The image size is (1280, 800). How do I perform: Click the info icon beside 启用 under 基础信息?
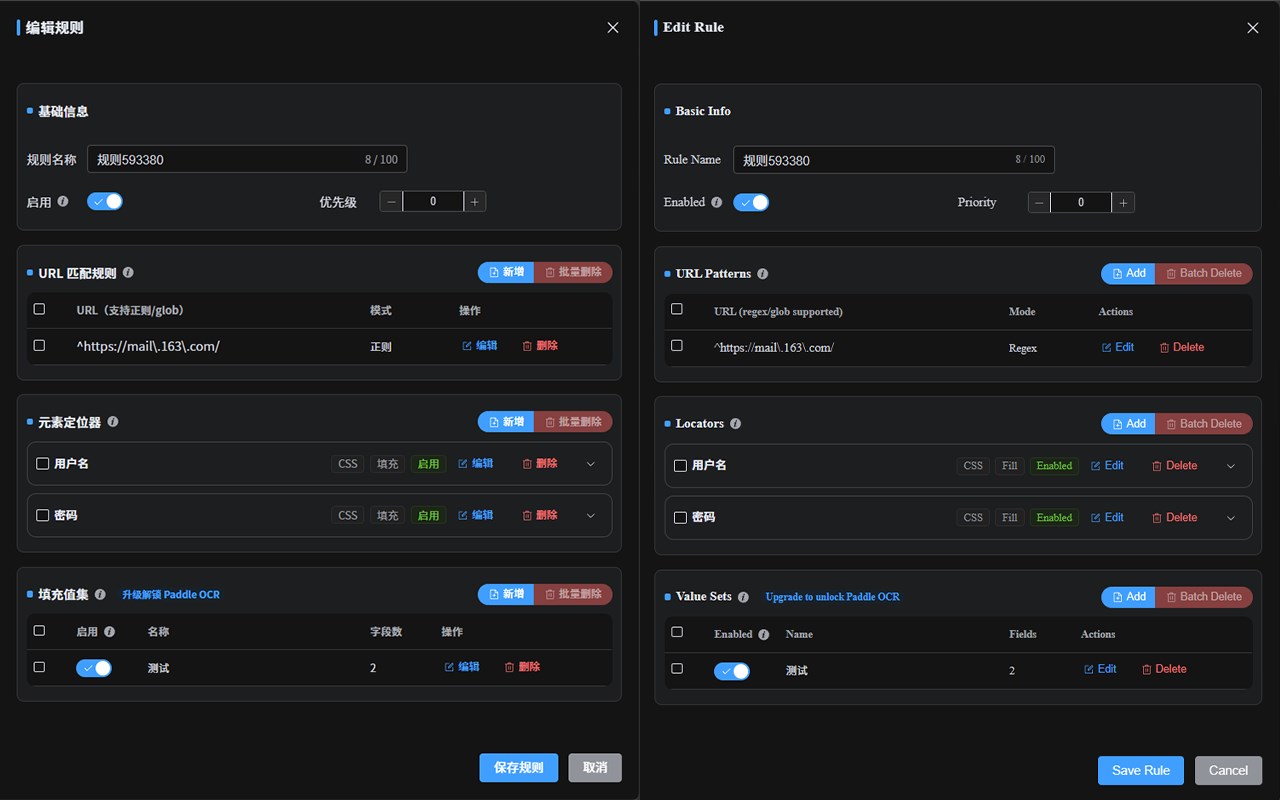pos(63,201)
